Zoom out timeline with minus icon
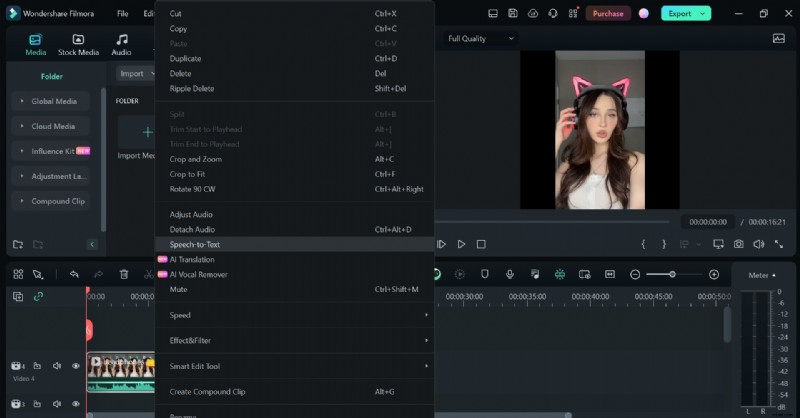This screenshot has width=800, height=418. pos(635,275)
